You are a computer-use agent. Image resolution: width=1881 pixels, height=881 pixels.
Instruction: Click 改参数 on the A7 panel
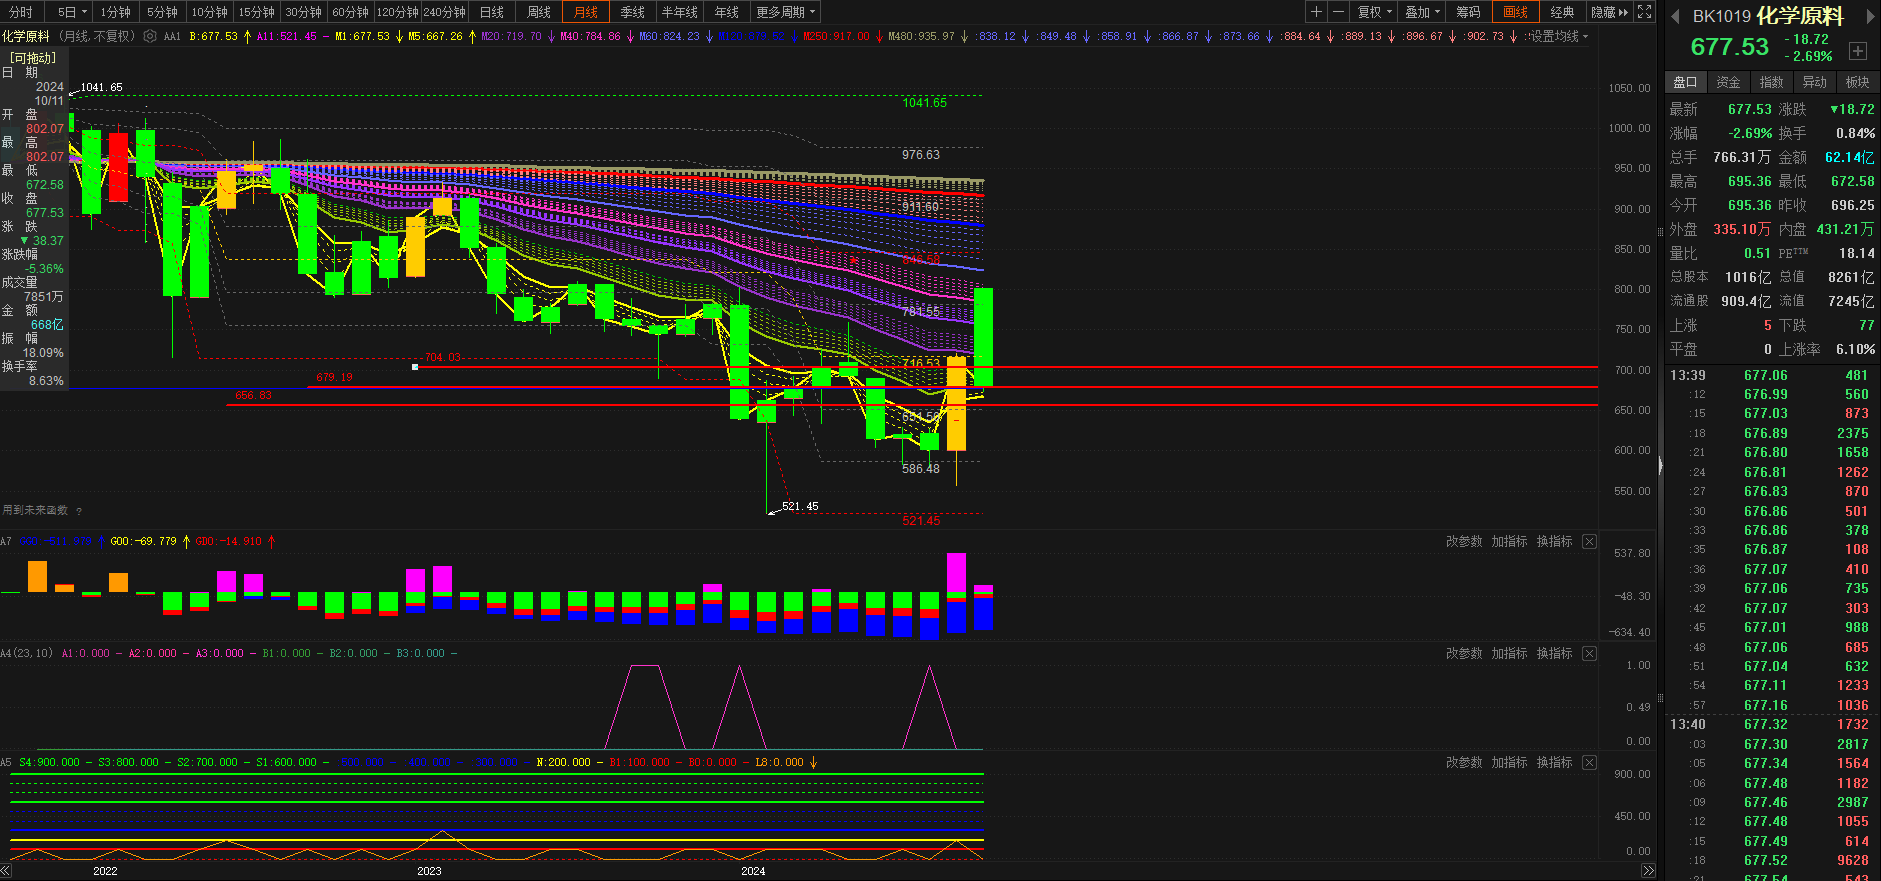pos(1464,541)
